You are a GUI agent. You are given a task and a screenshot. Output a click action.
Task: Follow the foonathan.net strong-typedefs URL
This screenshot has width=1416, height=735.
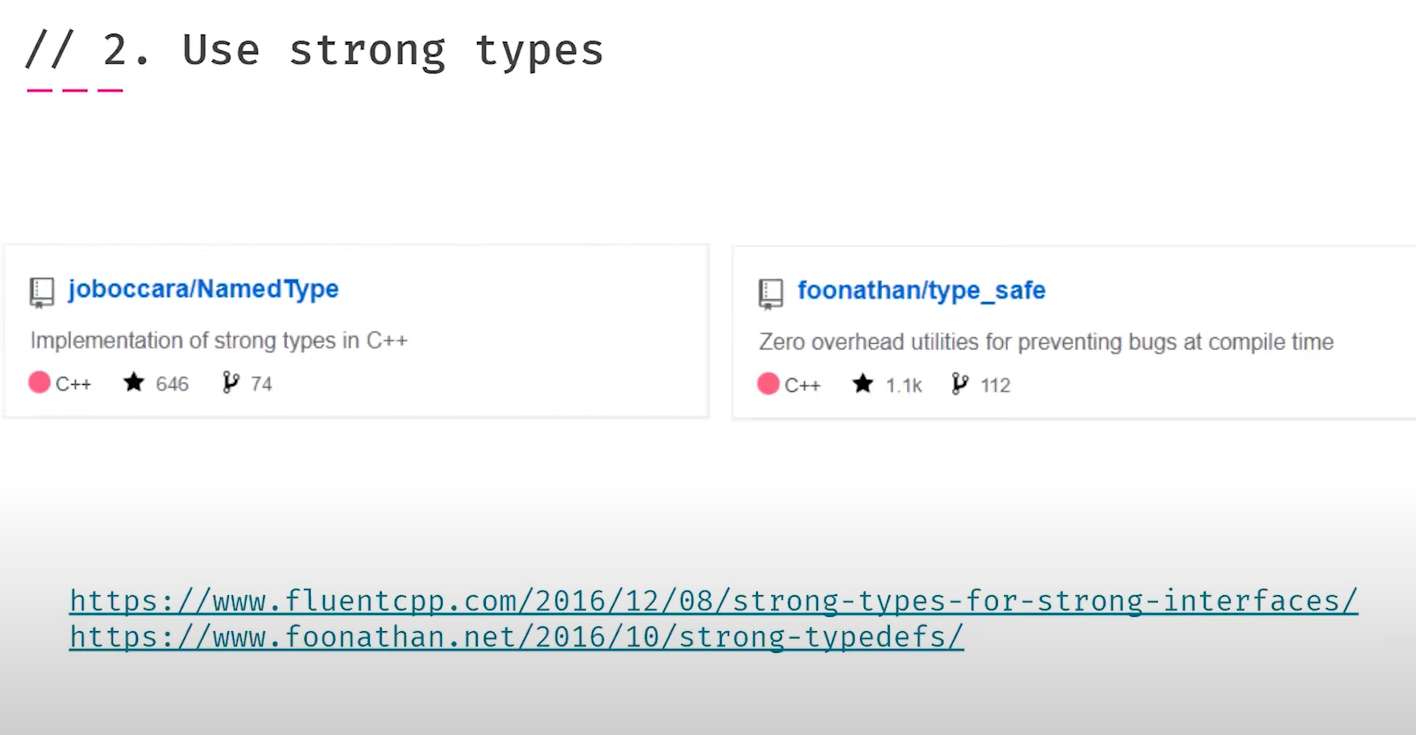point(516,637)
